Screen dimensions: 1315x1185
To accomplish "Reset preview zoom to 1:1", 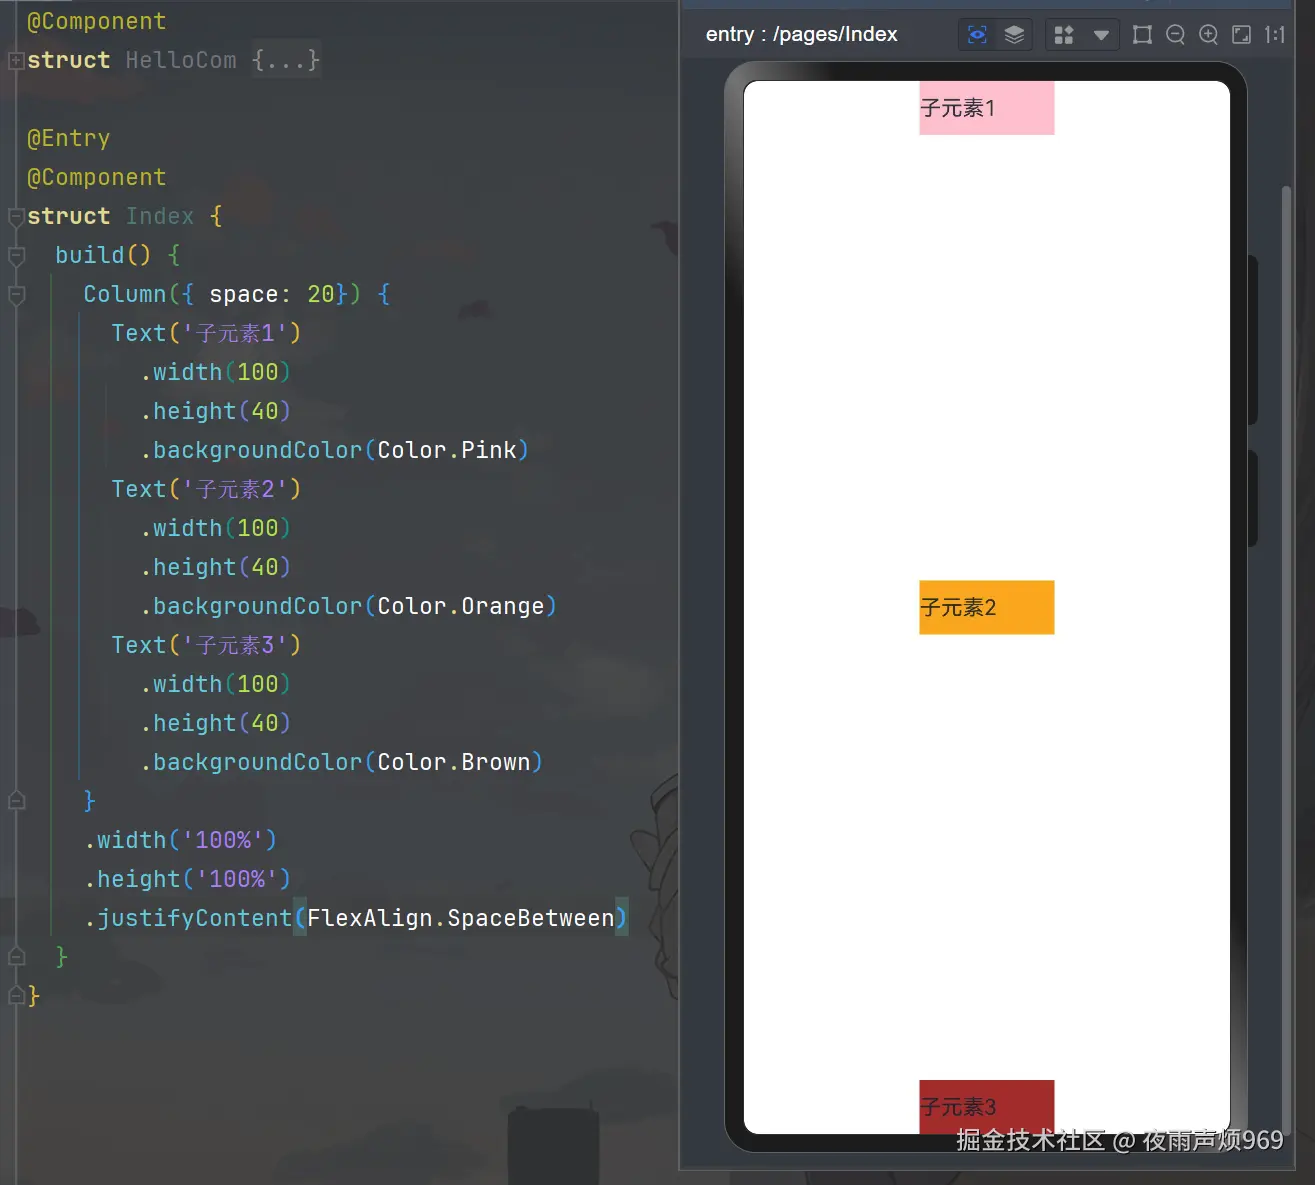I will [x=1274, y=35].
